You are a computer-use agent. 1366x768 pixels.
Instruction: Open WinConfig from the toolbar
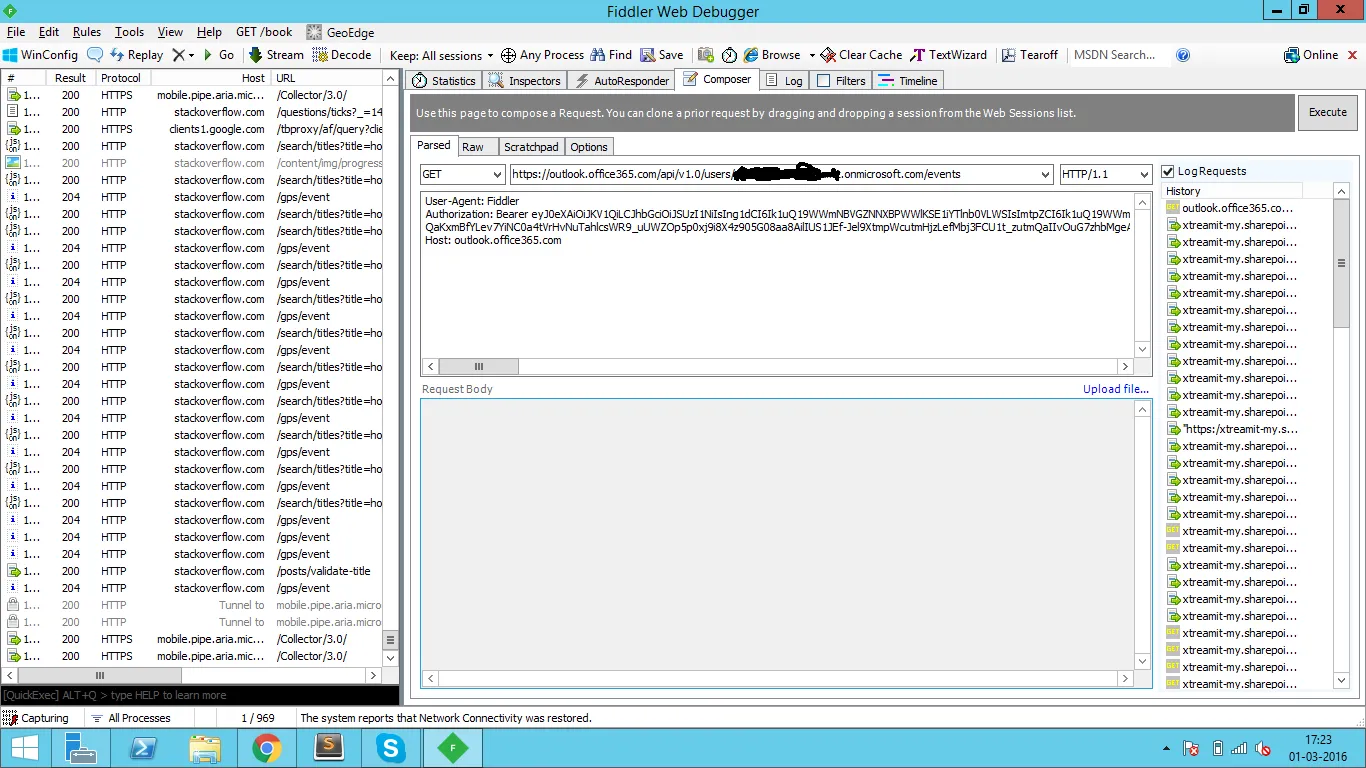click(x=40, y=55)
